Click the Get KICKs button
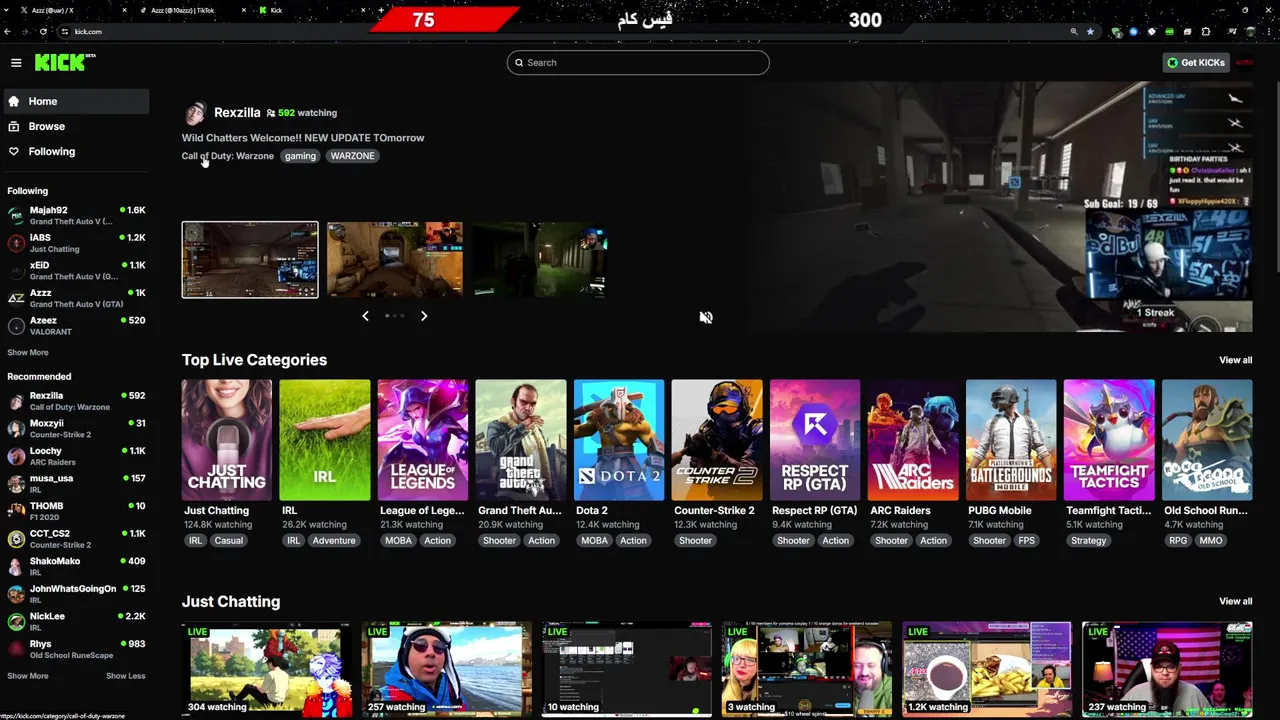This screenshot has width=1280, height=720. [x=1195, y=62]
